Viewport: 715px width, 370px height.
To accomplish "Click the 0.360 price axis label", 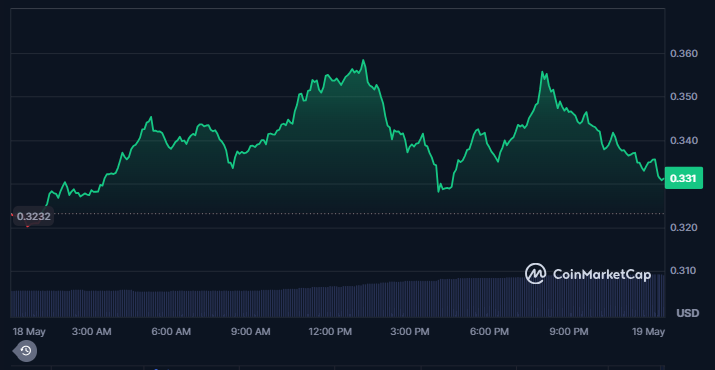I will click(x=684, y=54).
